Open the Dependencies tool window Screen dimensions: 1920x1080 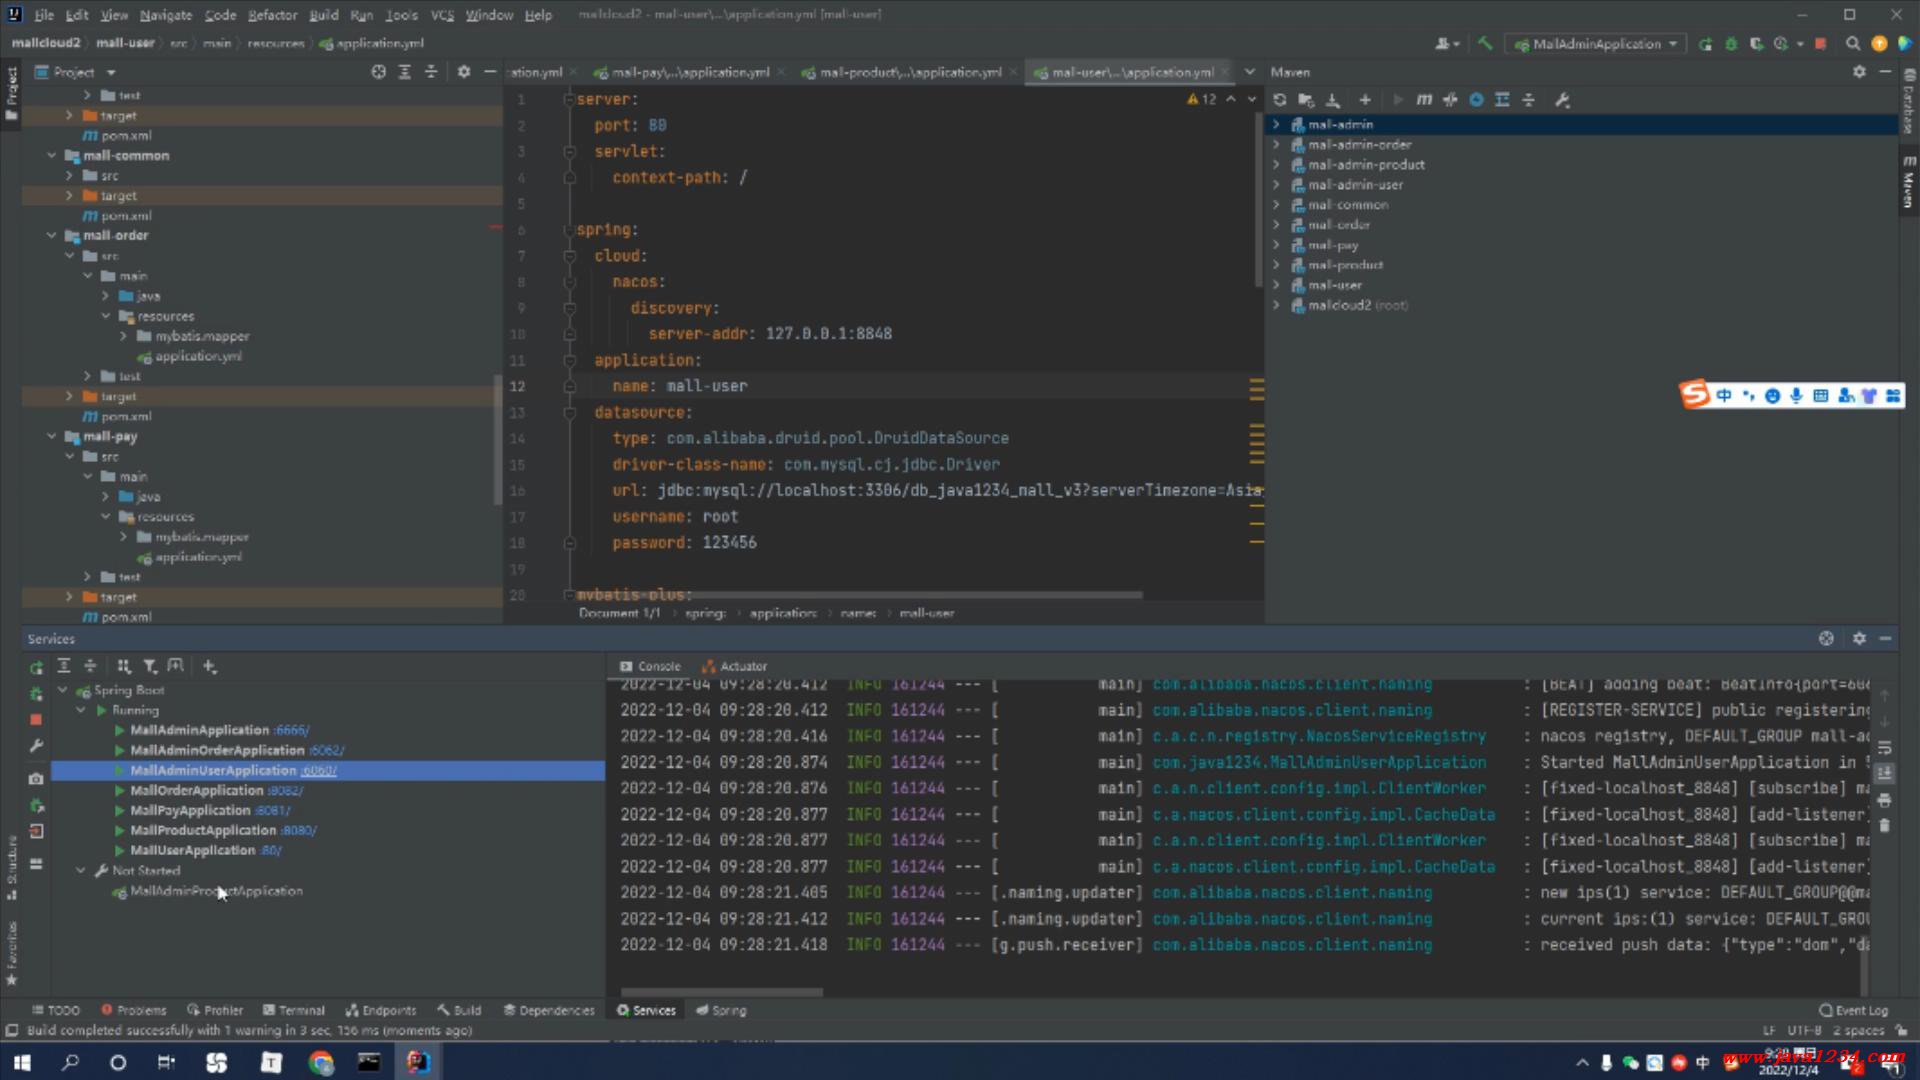click(549, 1010)
